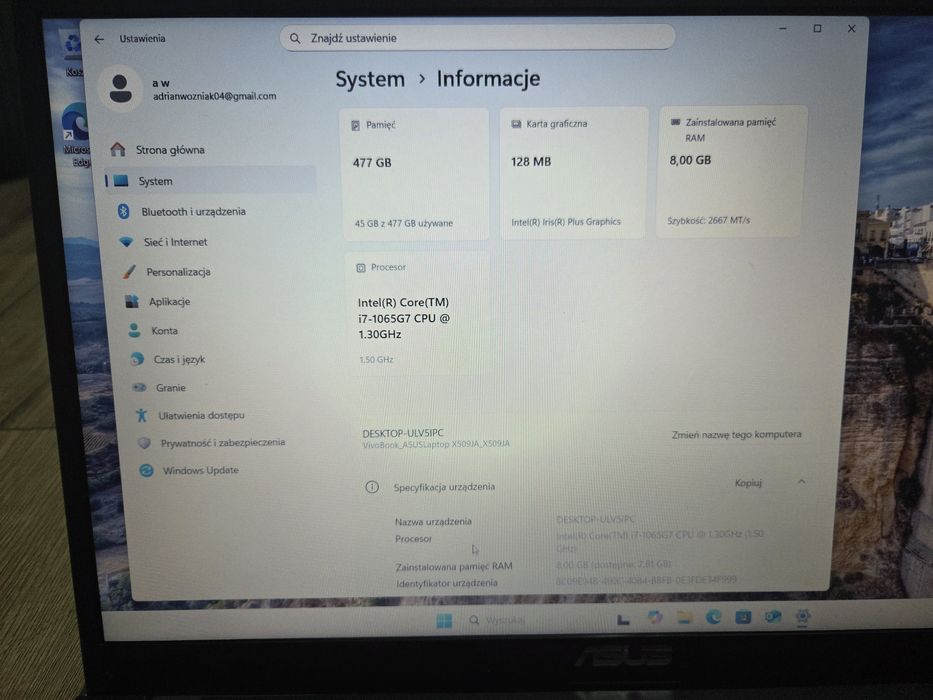Open the Zainstalowana pamięć RAM card
Viewport: 933px width, 700px height.
tap(732, 171)
